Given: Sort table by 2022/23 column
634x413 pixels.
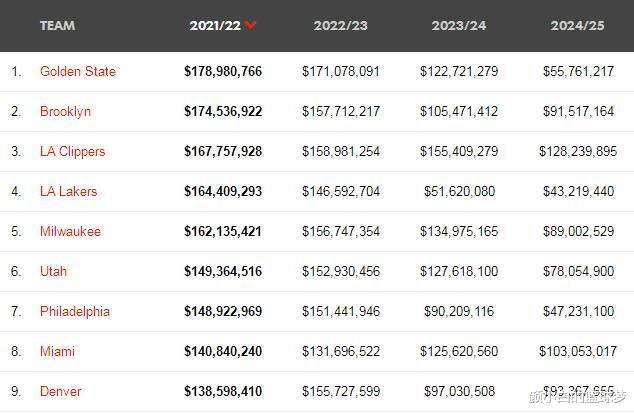Looking at the screenshot, I should [x=340, y=25].
